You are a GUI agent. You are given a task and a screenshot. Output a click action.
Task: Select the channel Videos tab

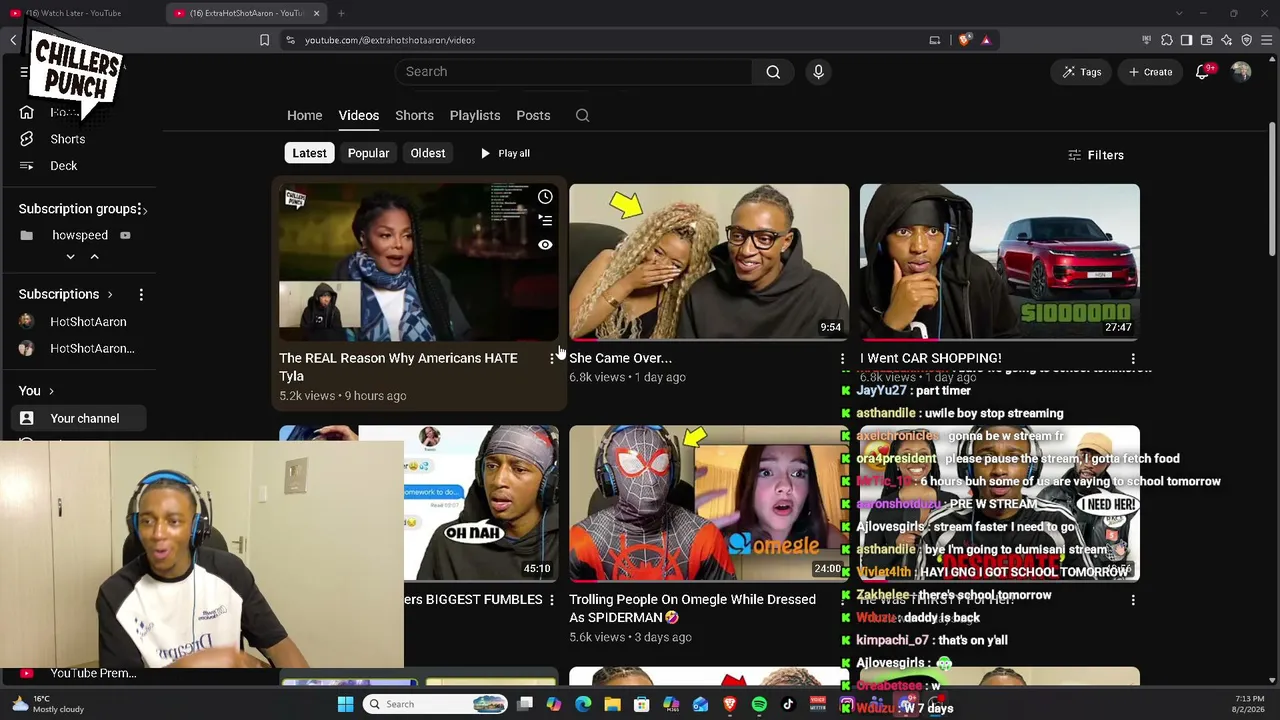358,116
